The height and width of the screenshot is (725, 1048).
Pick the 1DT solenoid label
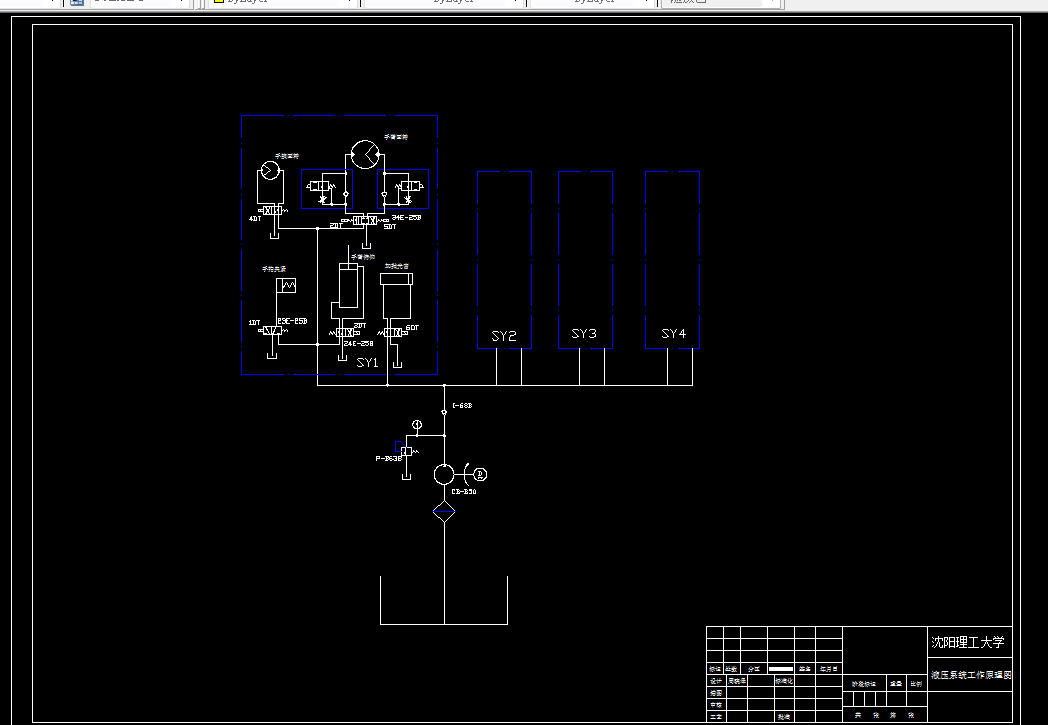[255, 323]
